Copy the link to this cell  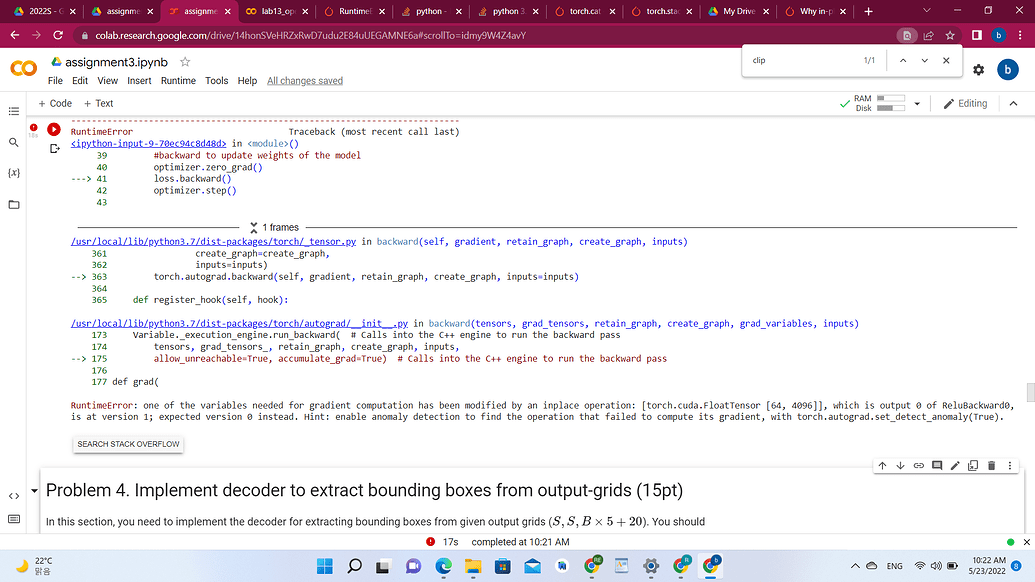(x=918, y=465)
